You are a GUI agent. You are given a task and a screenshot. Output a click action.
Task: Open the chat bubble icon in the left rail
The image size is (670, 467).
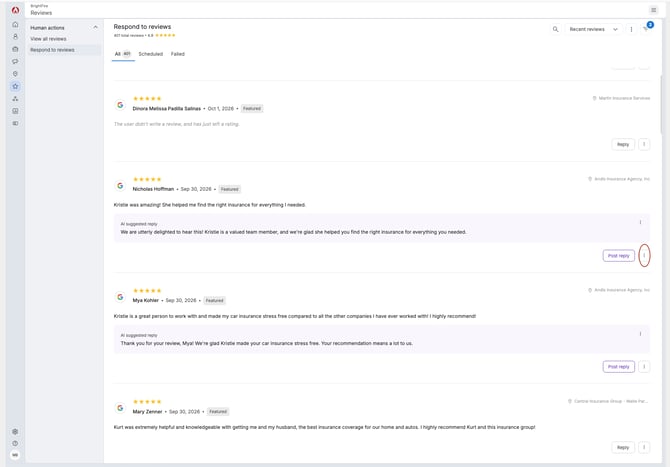point(15,62)
